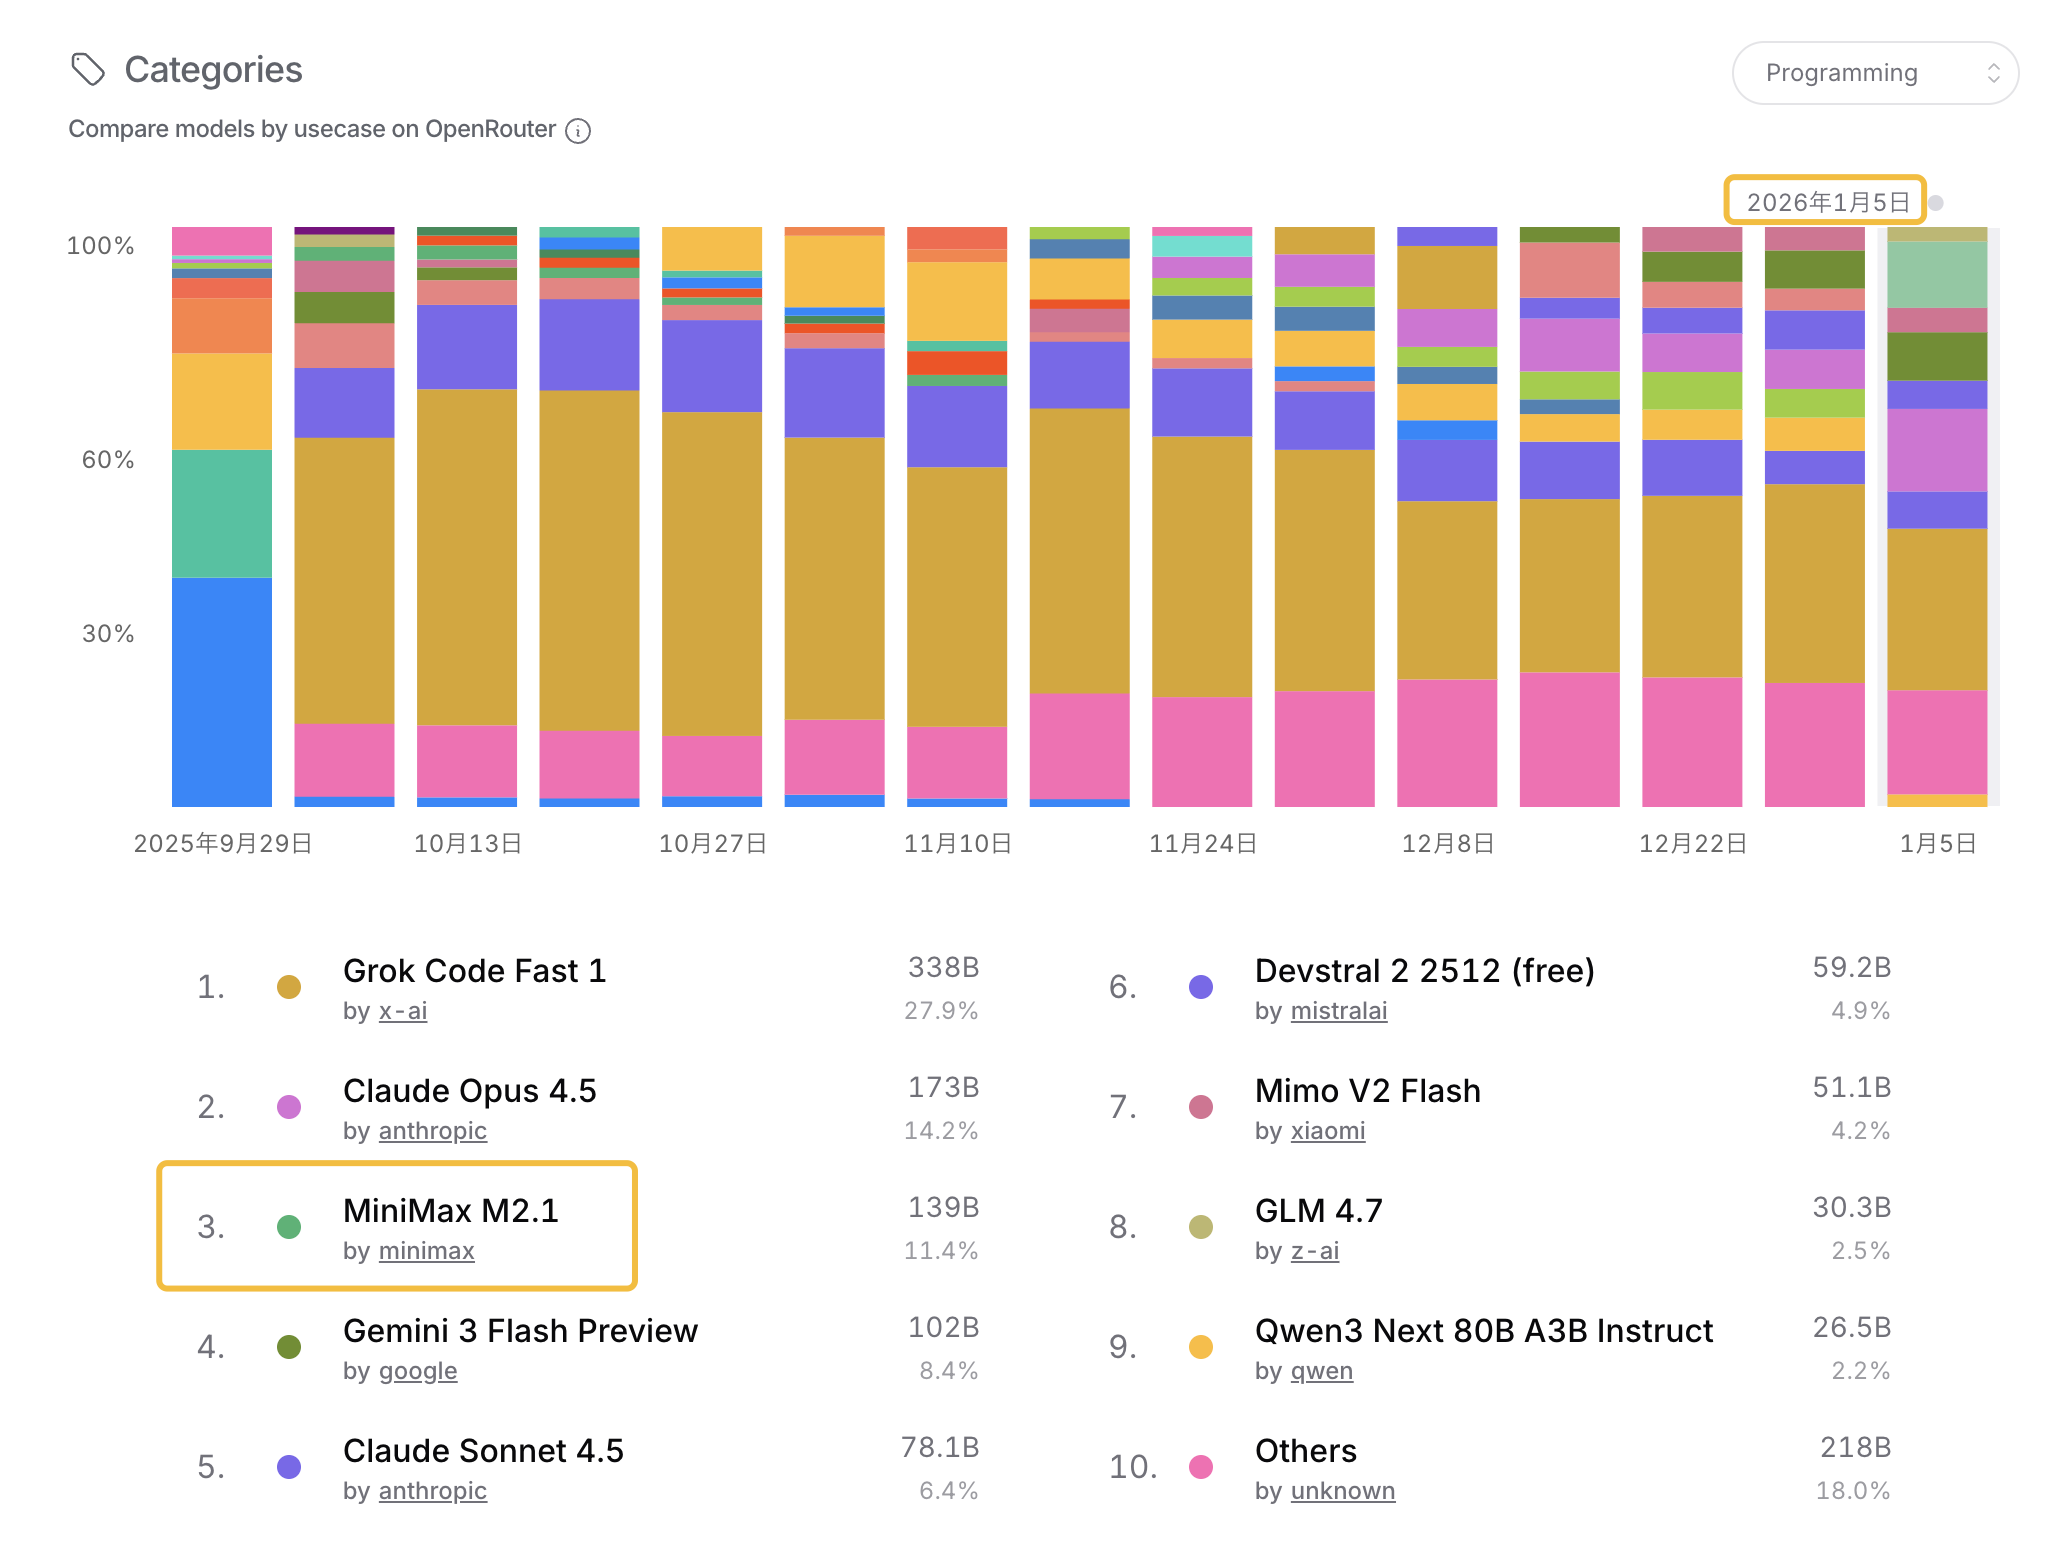Open the mistralai author link

pos(1338,1011)
